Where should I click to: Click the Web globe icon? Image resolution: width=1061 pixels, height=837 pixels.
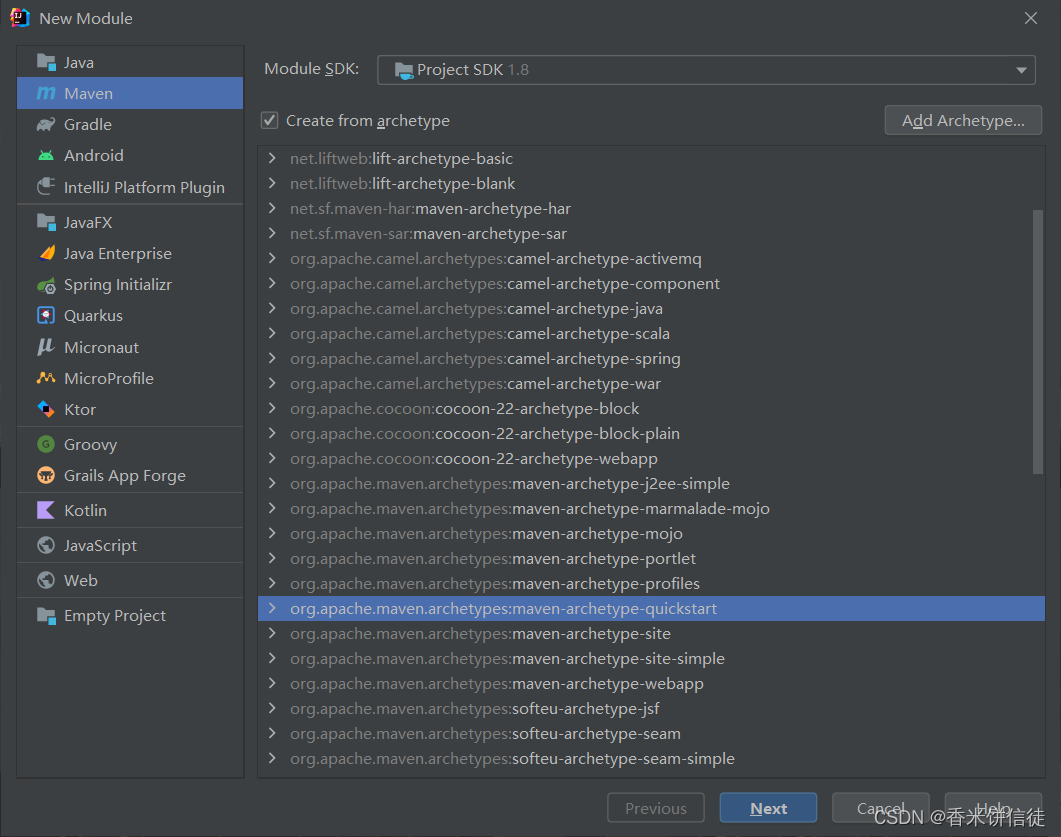pos(46,581)
